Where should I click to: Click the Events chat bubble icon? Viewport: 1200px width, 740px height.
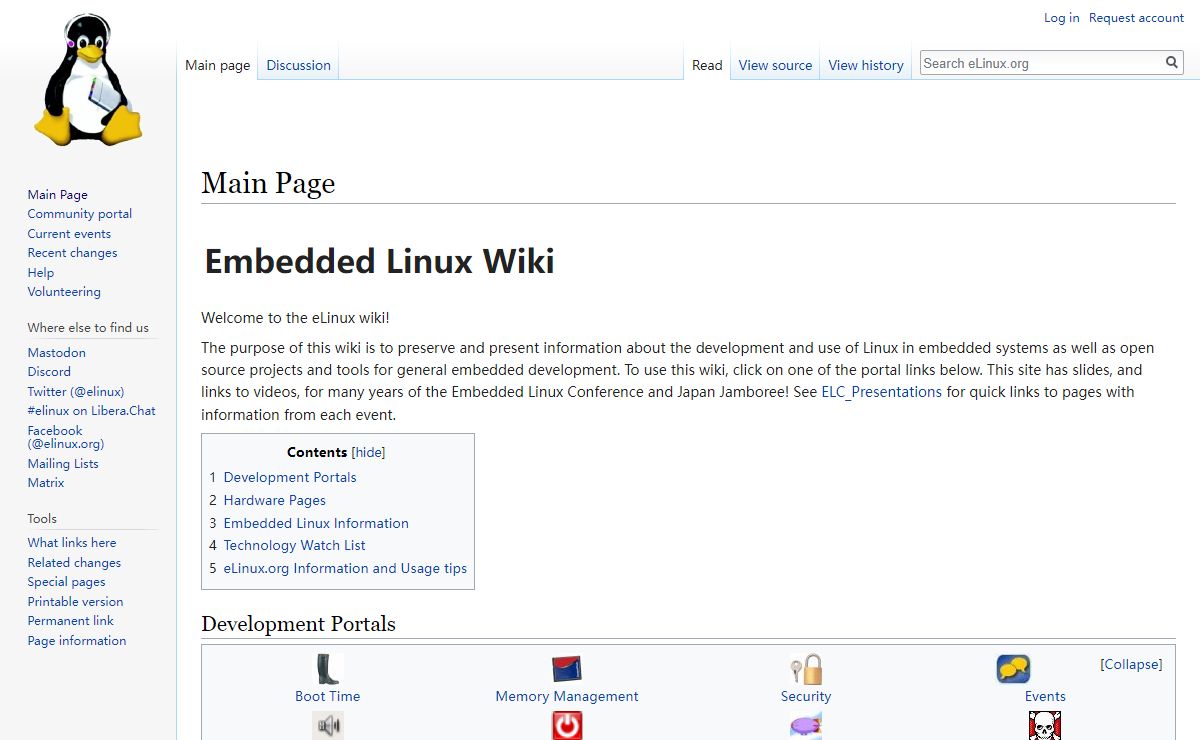point(1013,669)
